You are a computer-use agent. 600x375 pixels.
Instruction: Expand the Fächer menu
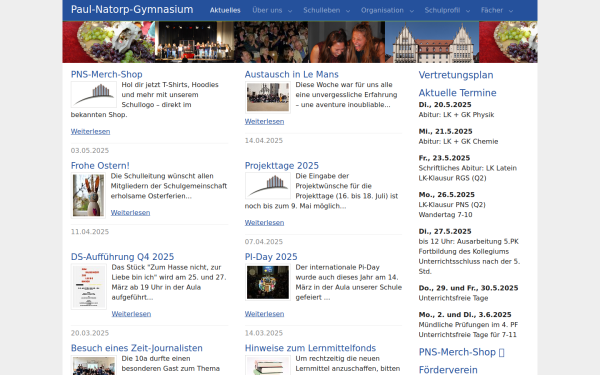(x=497, y=10)
